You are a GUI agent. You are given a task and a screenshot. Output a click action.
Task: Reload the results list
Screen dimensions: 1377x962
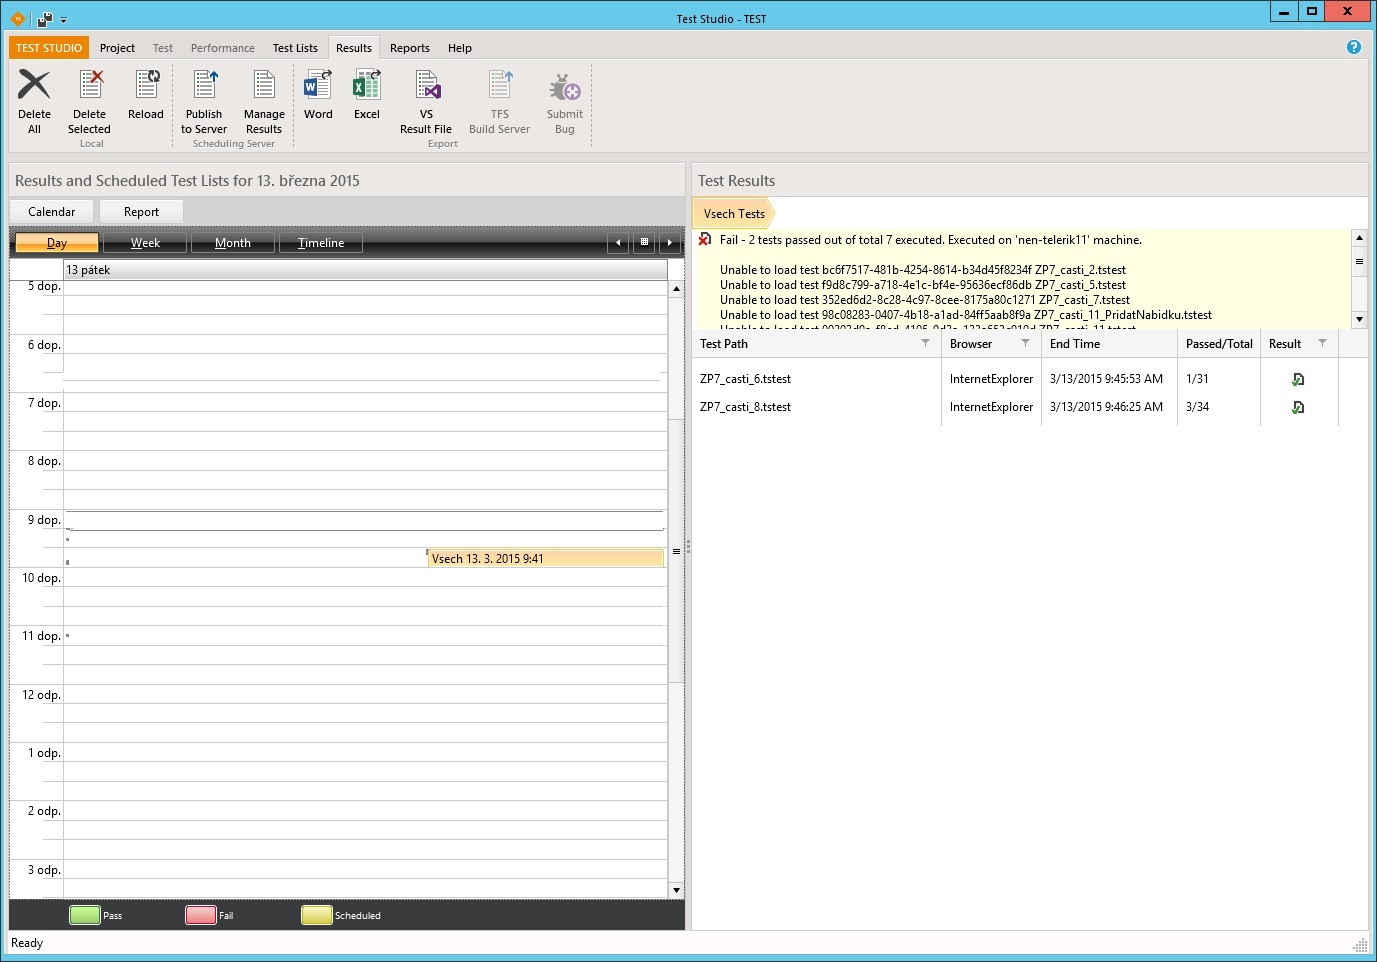146,87
